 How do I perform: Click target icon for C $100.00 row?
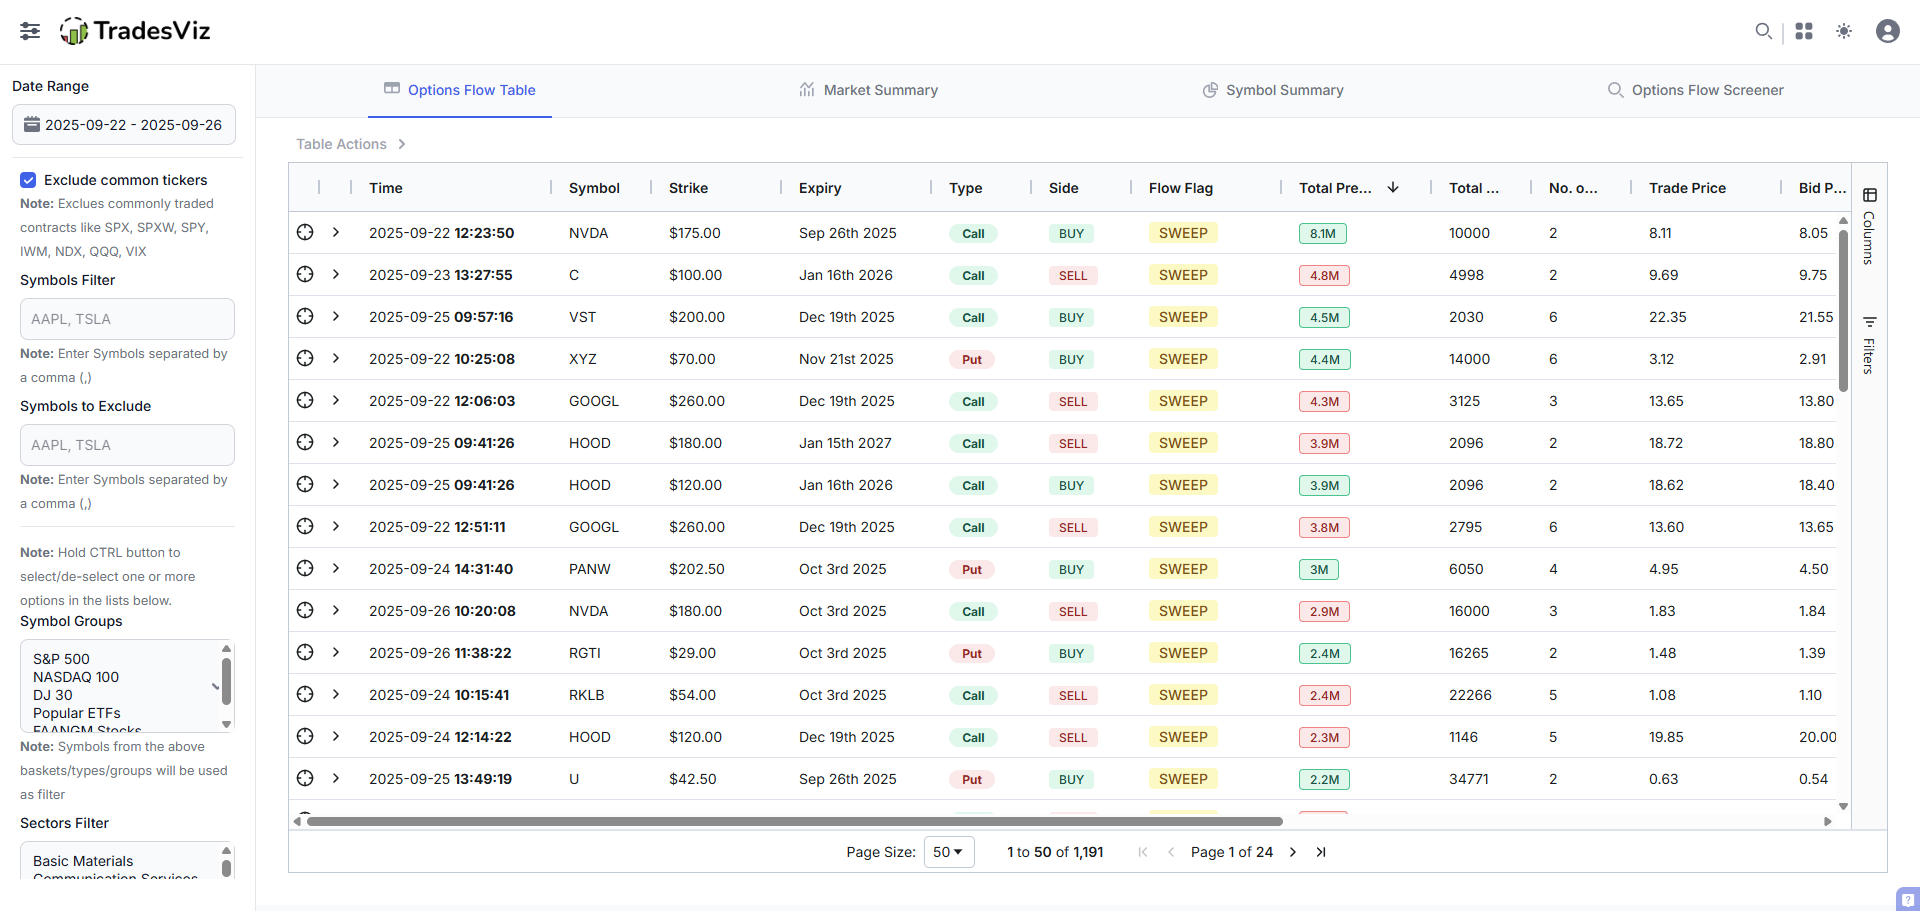click(305, 274)
